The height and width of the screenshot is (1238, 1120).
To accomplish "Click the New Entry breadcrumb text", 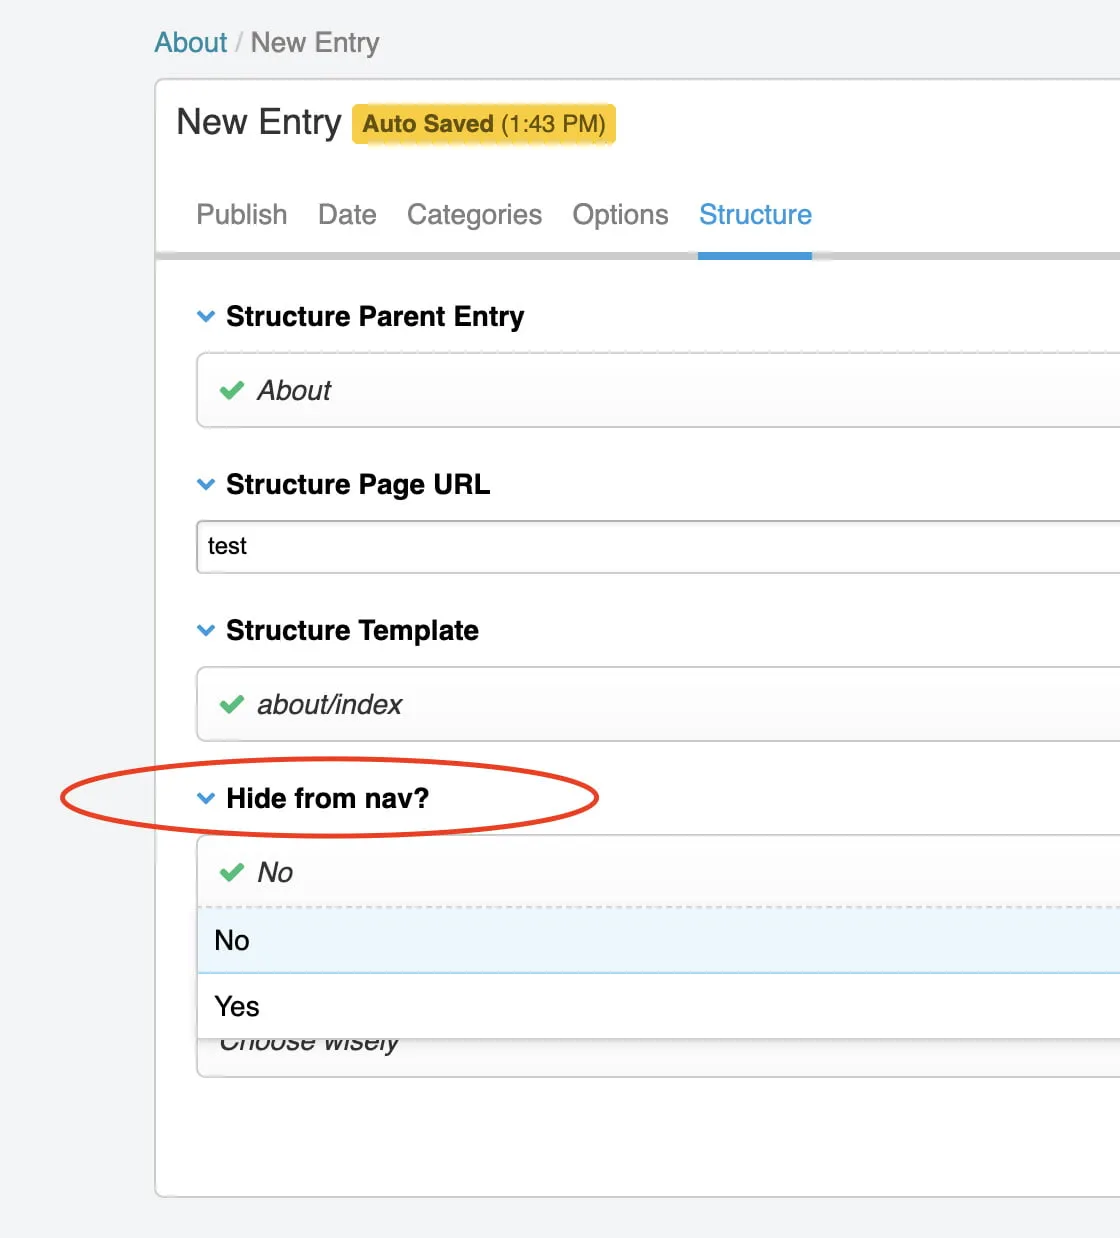I will pyautogui.click(x=315, y=43).
